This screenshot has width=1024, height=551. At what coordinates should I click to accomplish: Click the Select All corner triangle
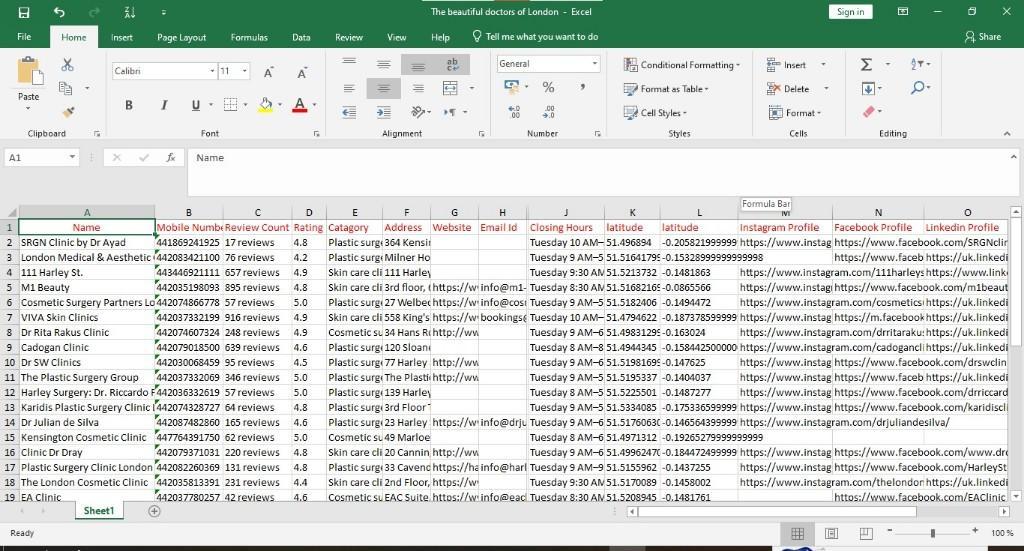tap(11, 213)
